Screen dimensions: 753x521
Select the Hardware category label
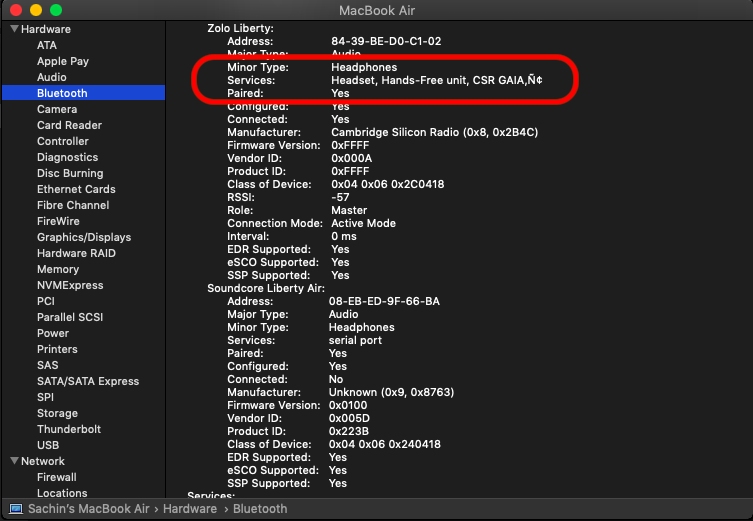coord(46,29)
